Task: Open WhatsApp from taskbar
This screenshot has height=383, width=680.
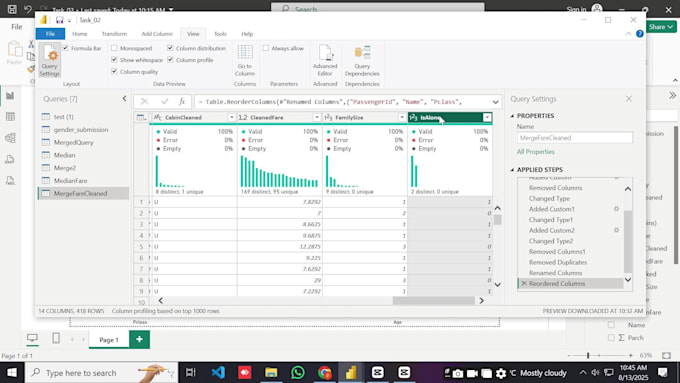Action: click(x=298, y=373)
